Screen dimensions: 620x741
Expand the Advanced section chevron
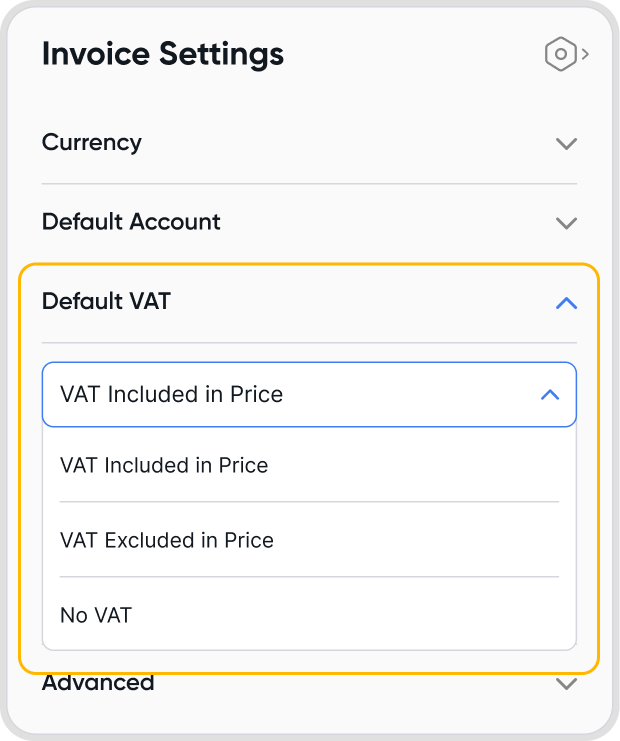tap(566, 685)
